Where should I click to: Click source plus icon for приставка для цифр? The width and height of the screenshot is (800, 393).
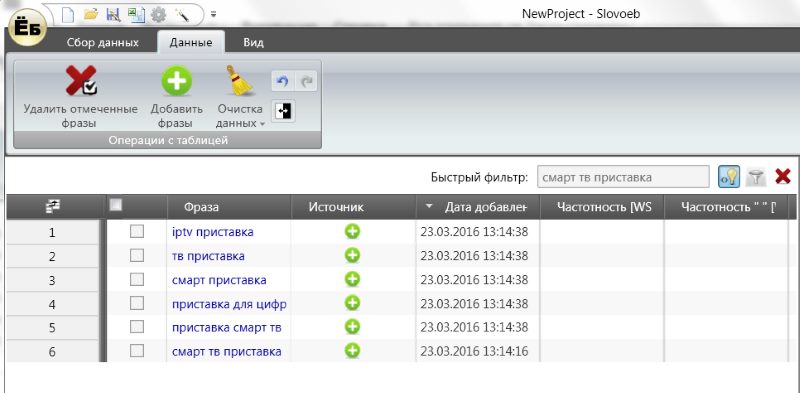[352, 303]
